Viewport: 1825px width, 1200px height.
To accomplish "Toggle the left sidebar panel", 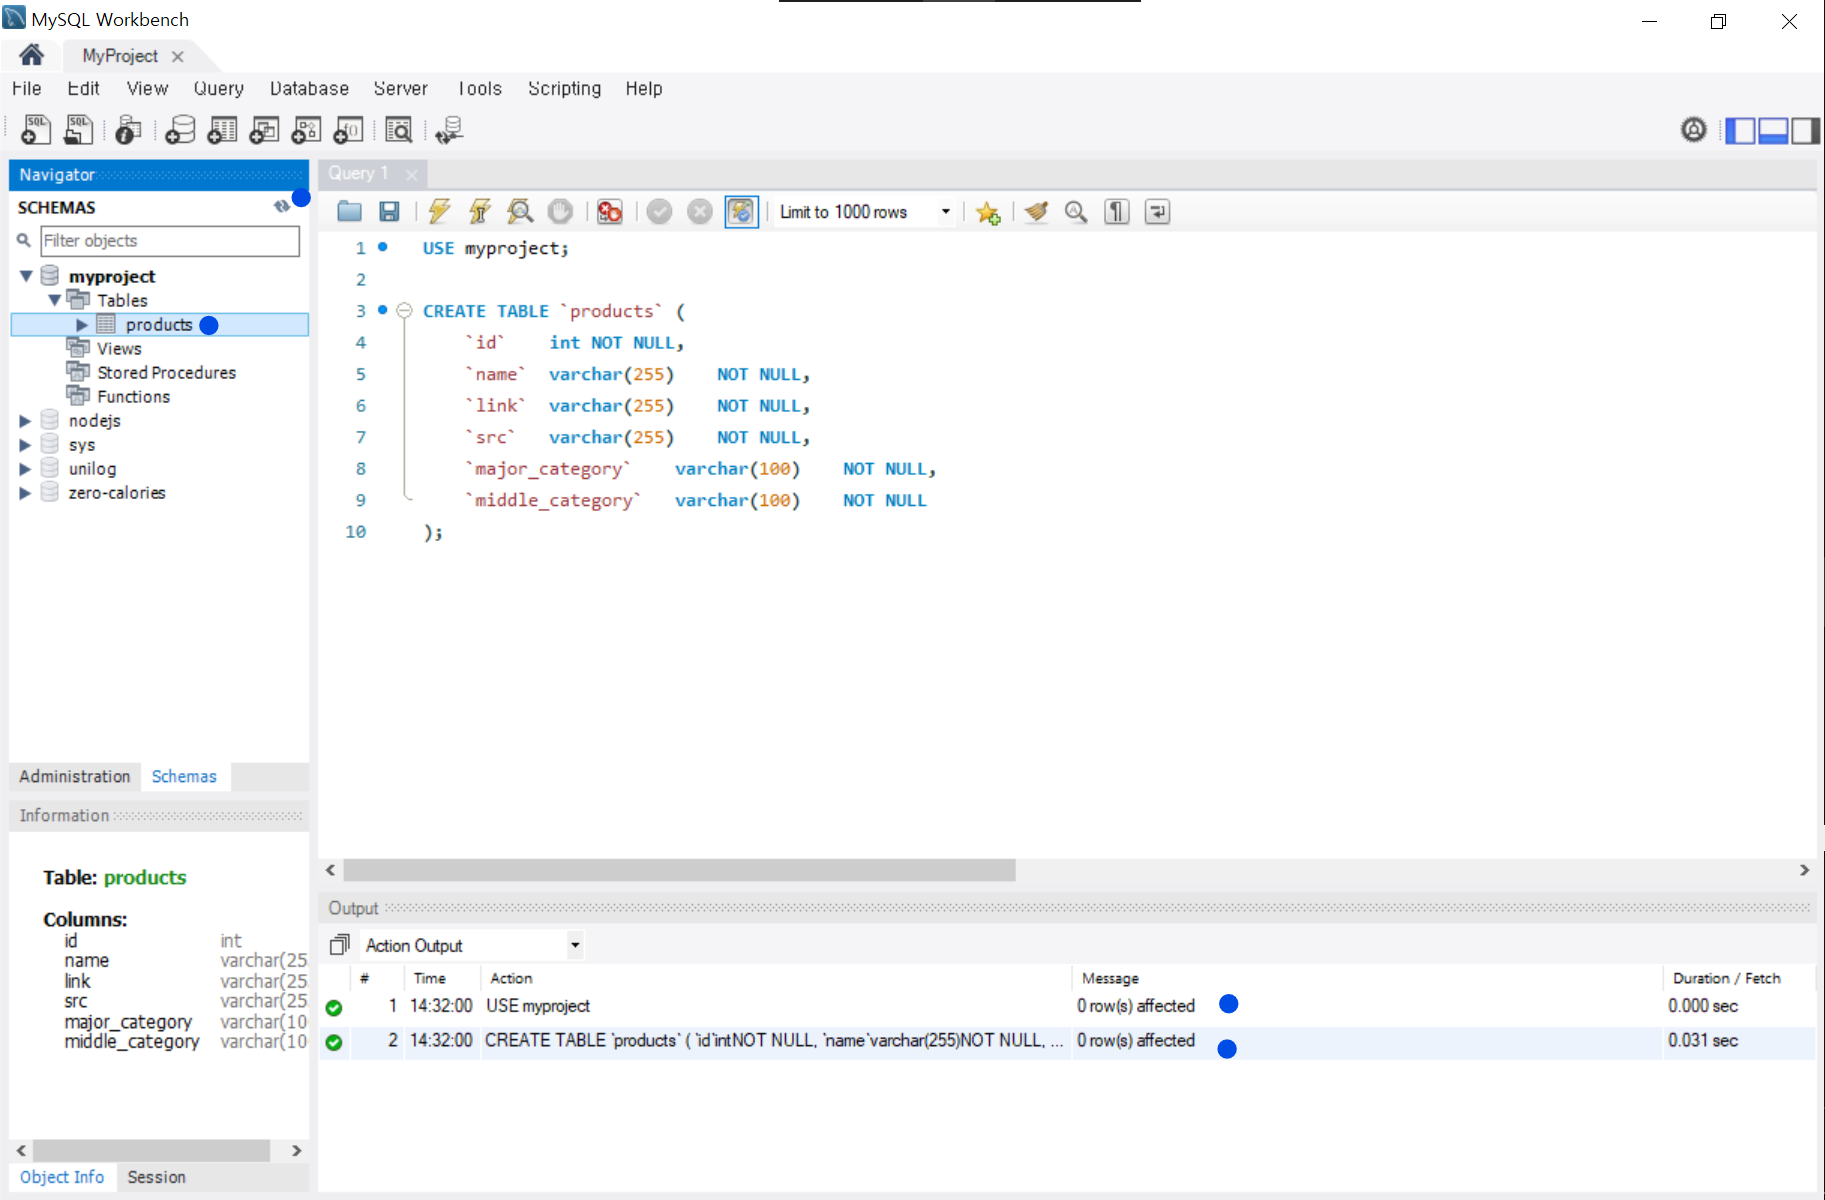I will pyautogui.click(x=1740, y=130).
